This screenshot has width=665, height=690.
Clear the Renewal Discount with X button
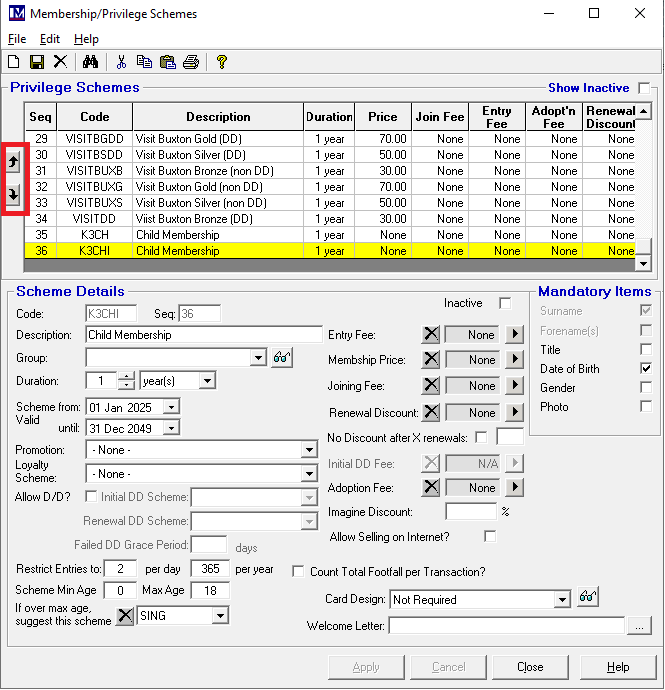pyautogui.click(x=430, y=412)
